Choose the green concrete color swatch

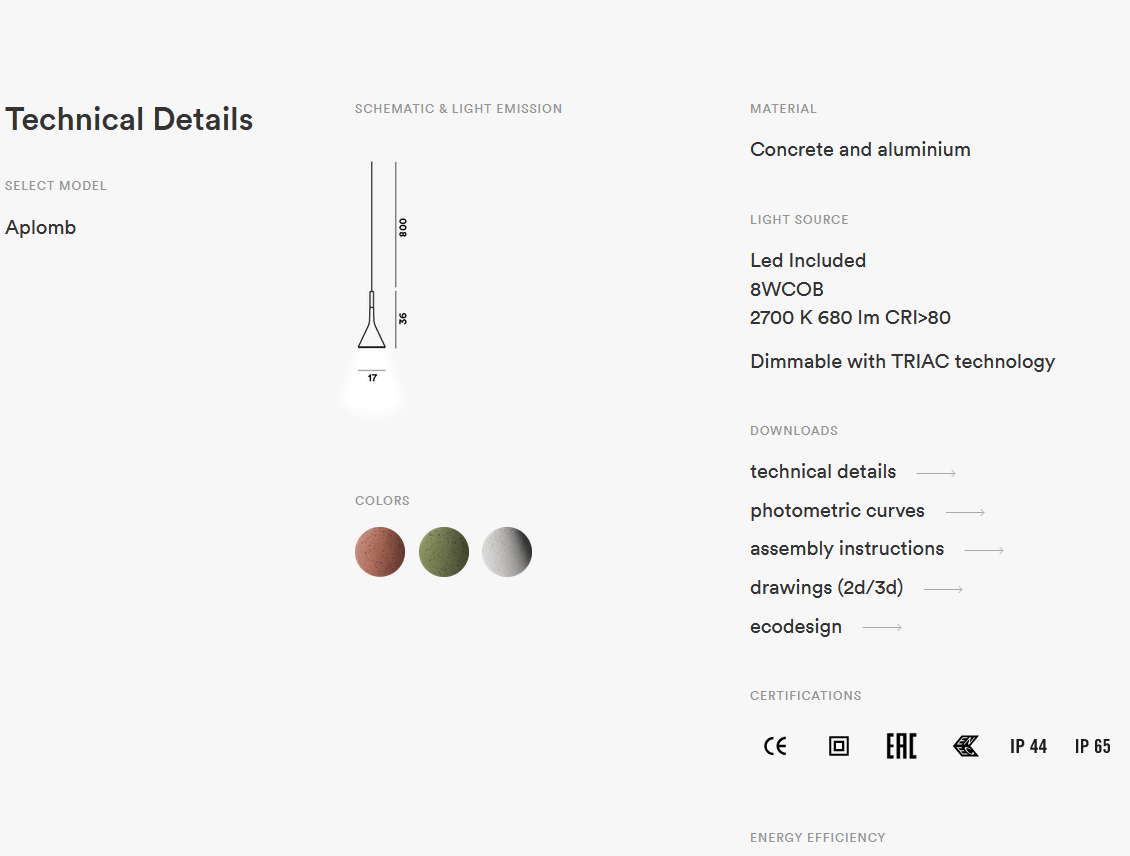pos(444,552)
